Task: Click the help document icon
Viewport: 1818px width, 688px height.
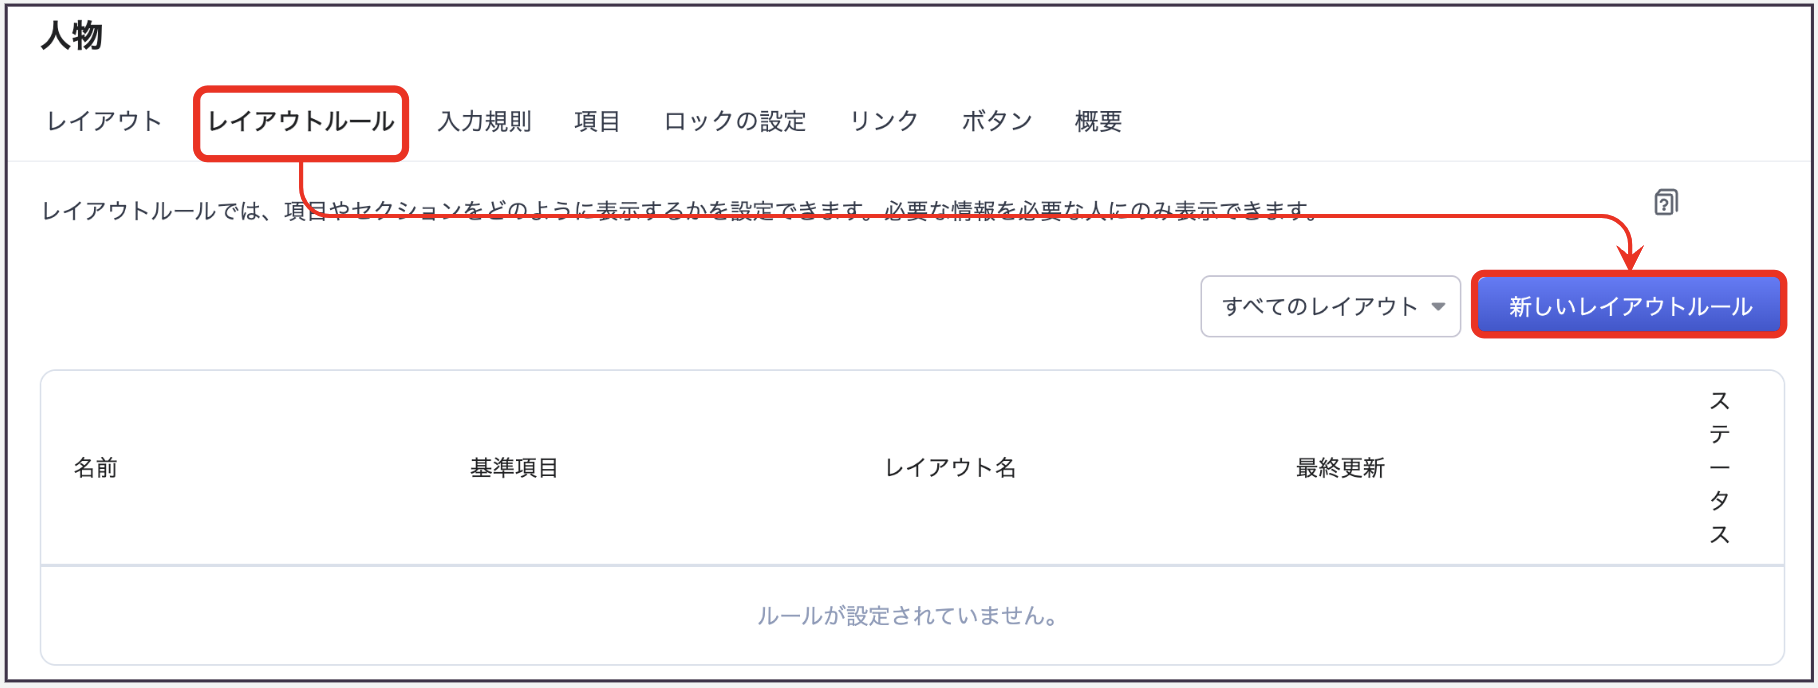Action: coord(1665,203)
